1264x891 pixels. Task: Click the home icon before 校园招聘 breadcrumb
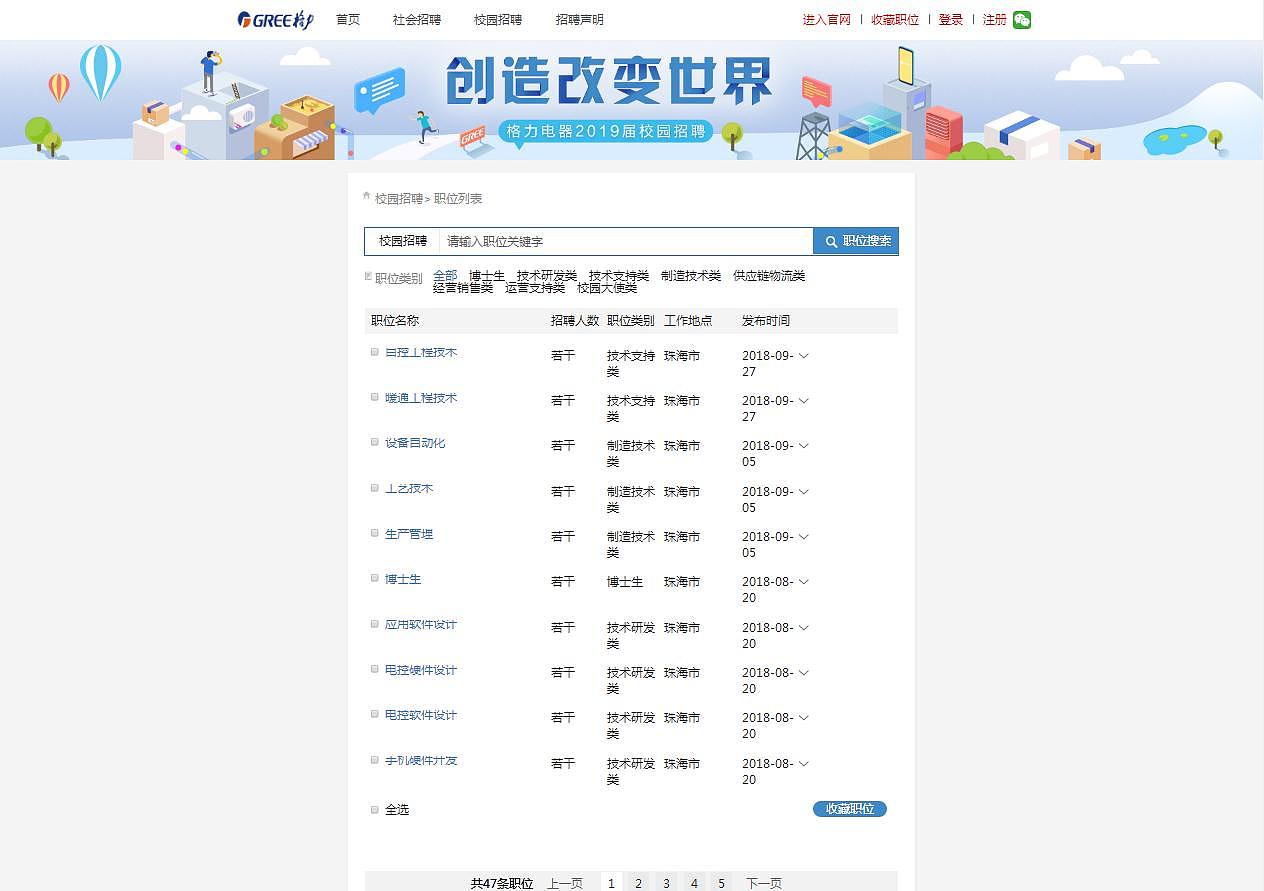pos(366,195)
